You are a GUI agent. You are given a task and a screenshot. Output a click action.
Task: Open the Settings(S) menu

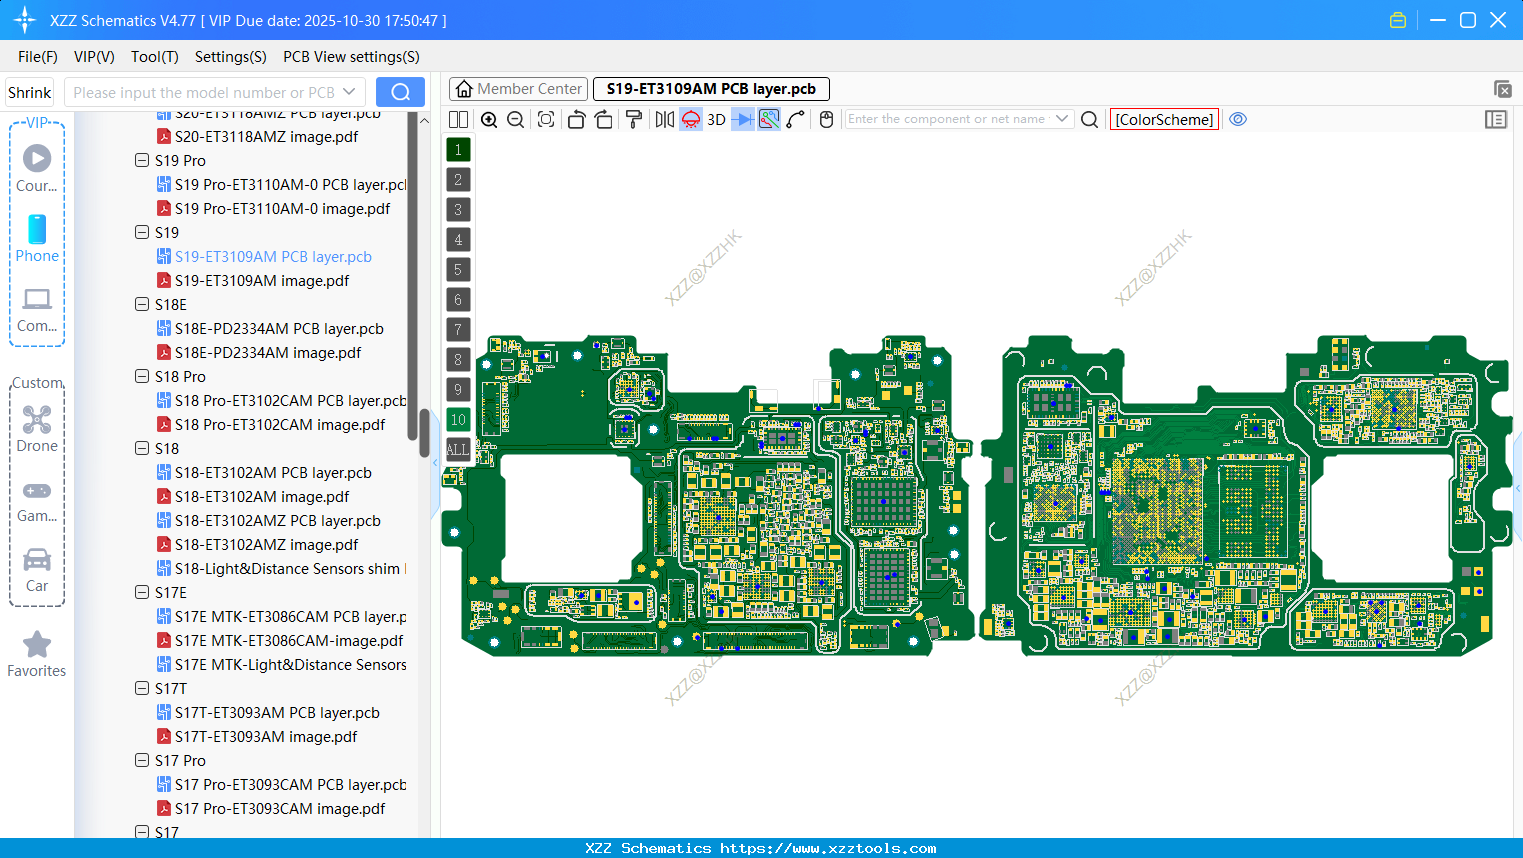tap(230, 57)
